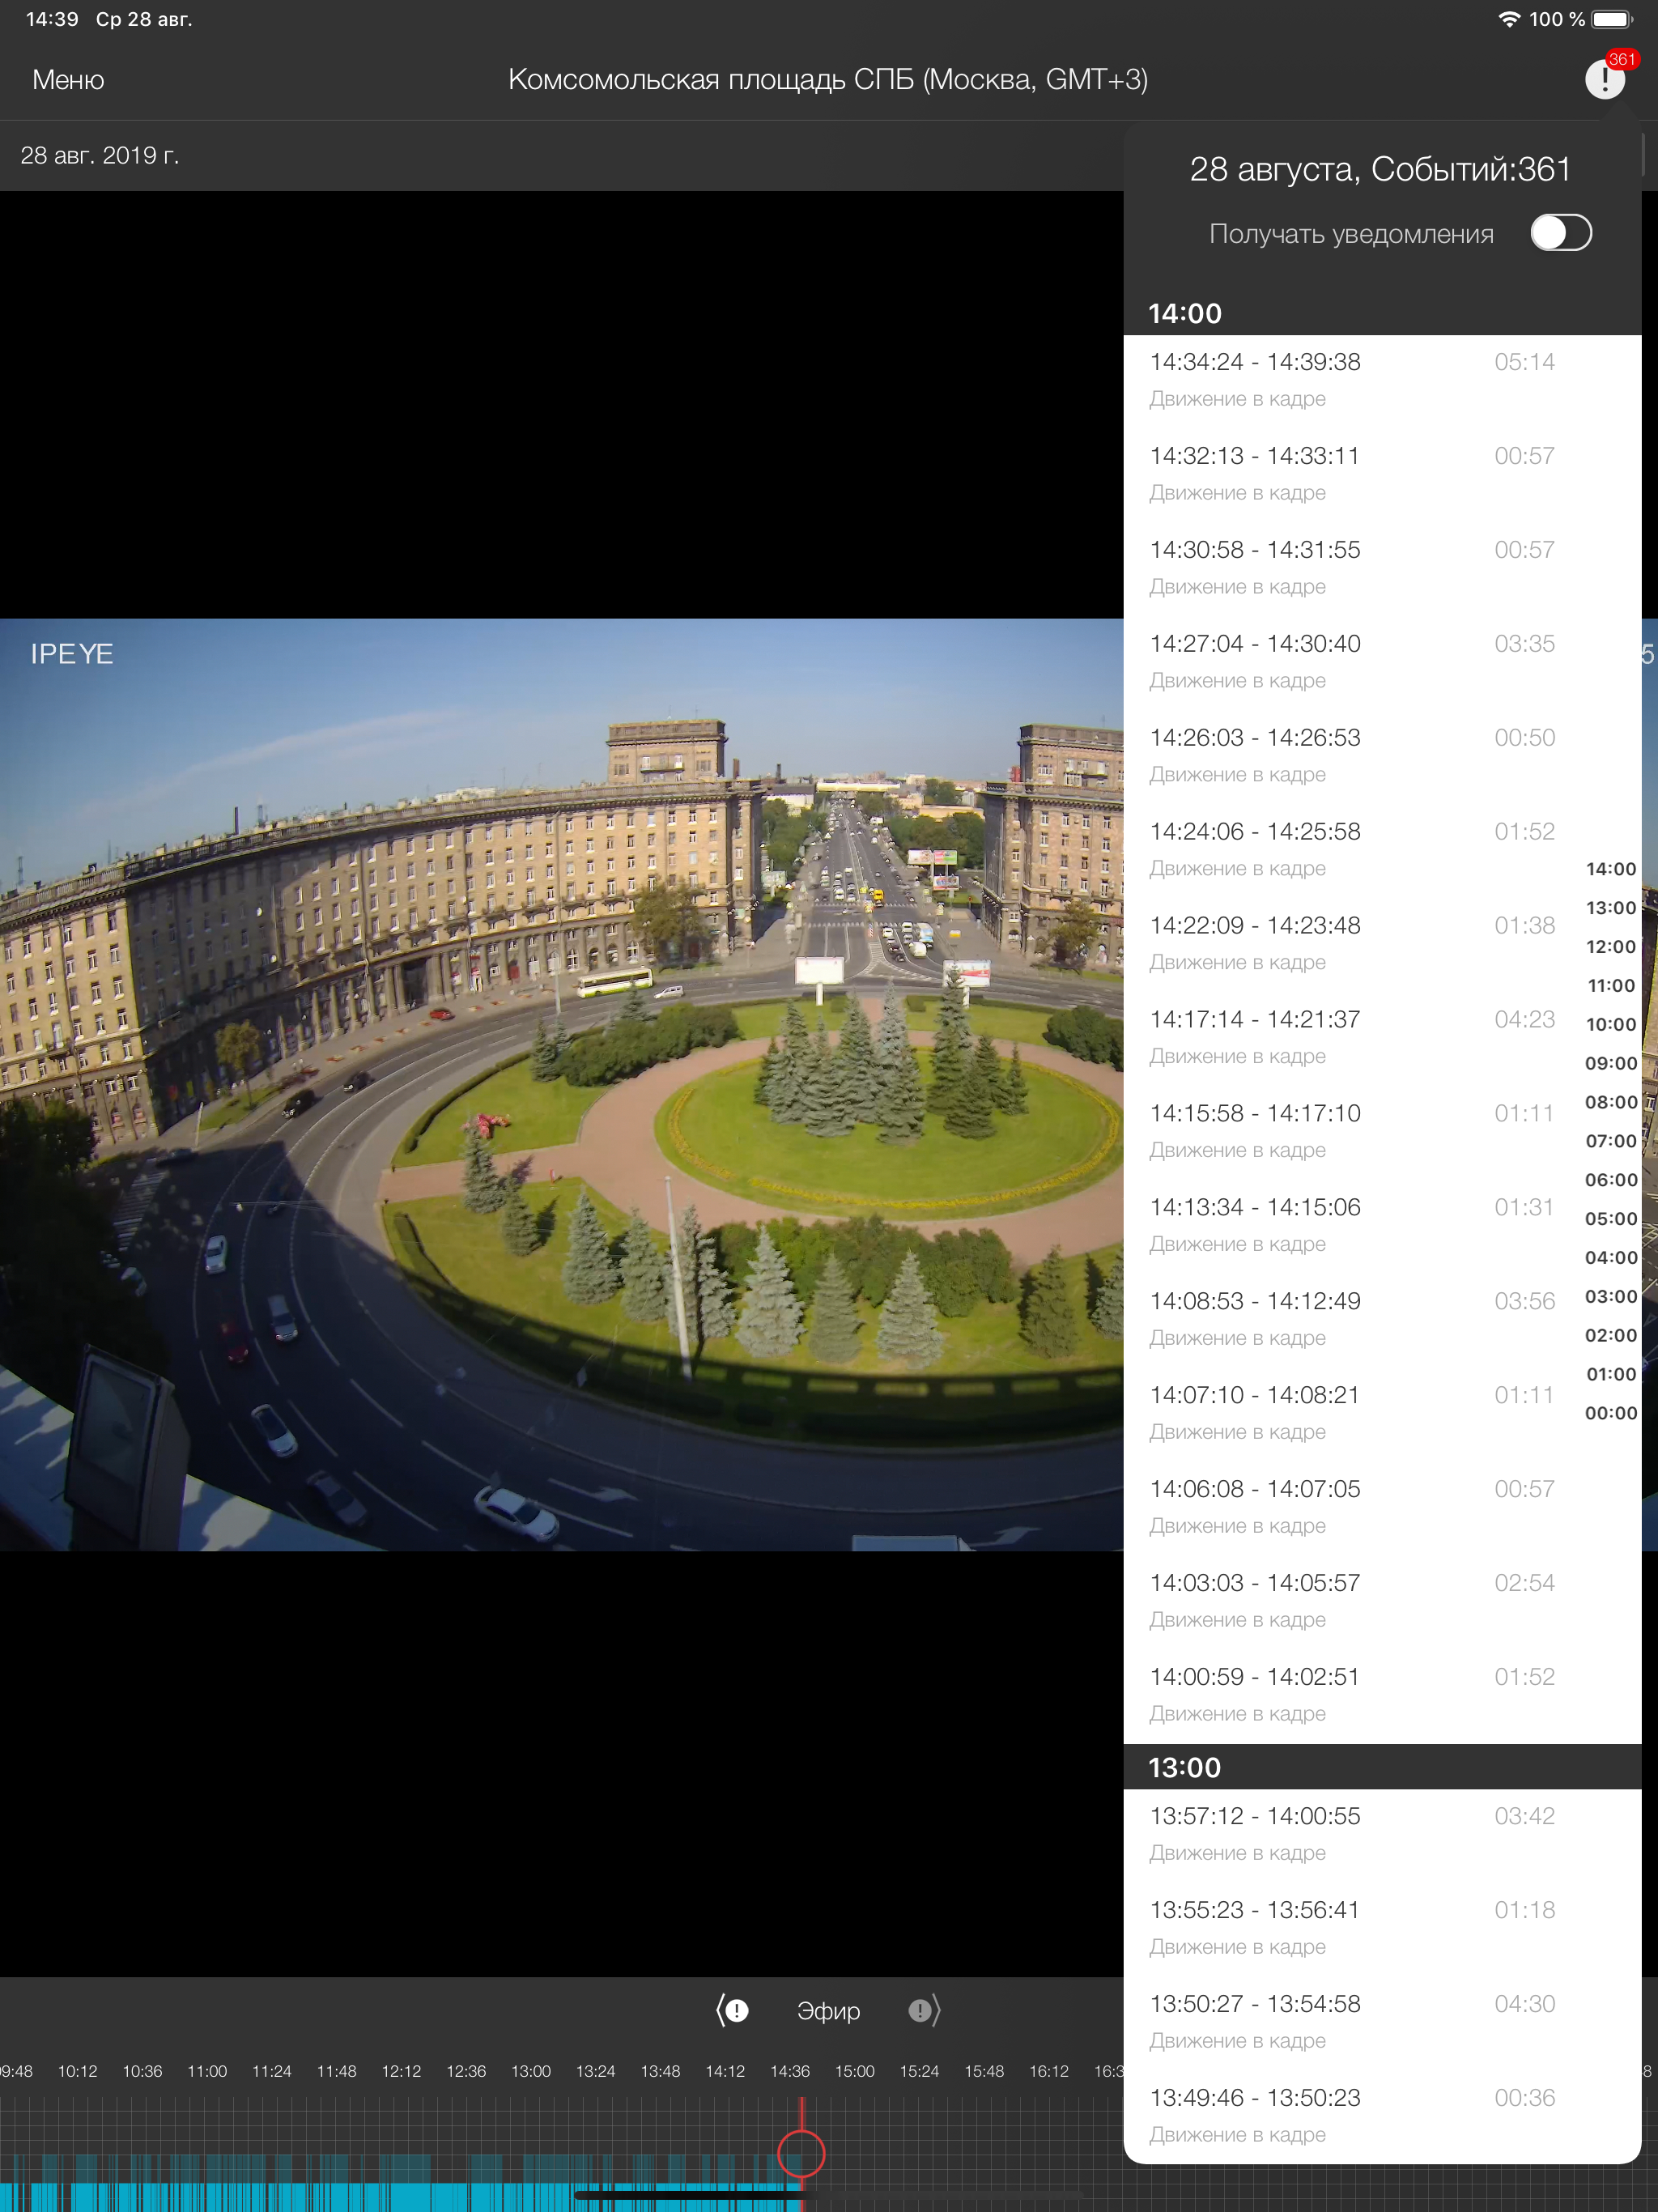Jump to 04:00 in the hour index
Screen dimensions: 1658x2212
1611,1258
